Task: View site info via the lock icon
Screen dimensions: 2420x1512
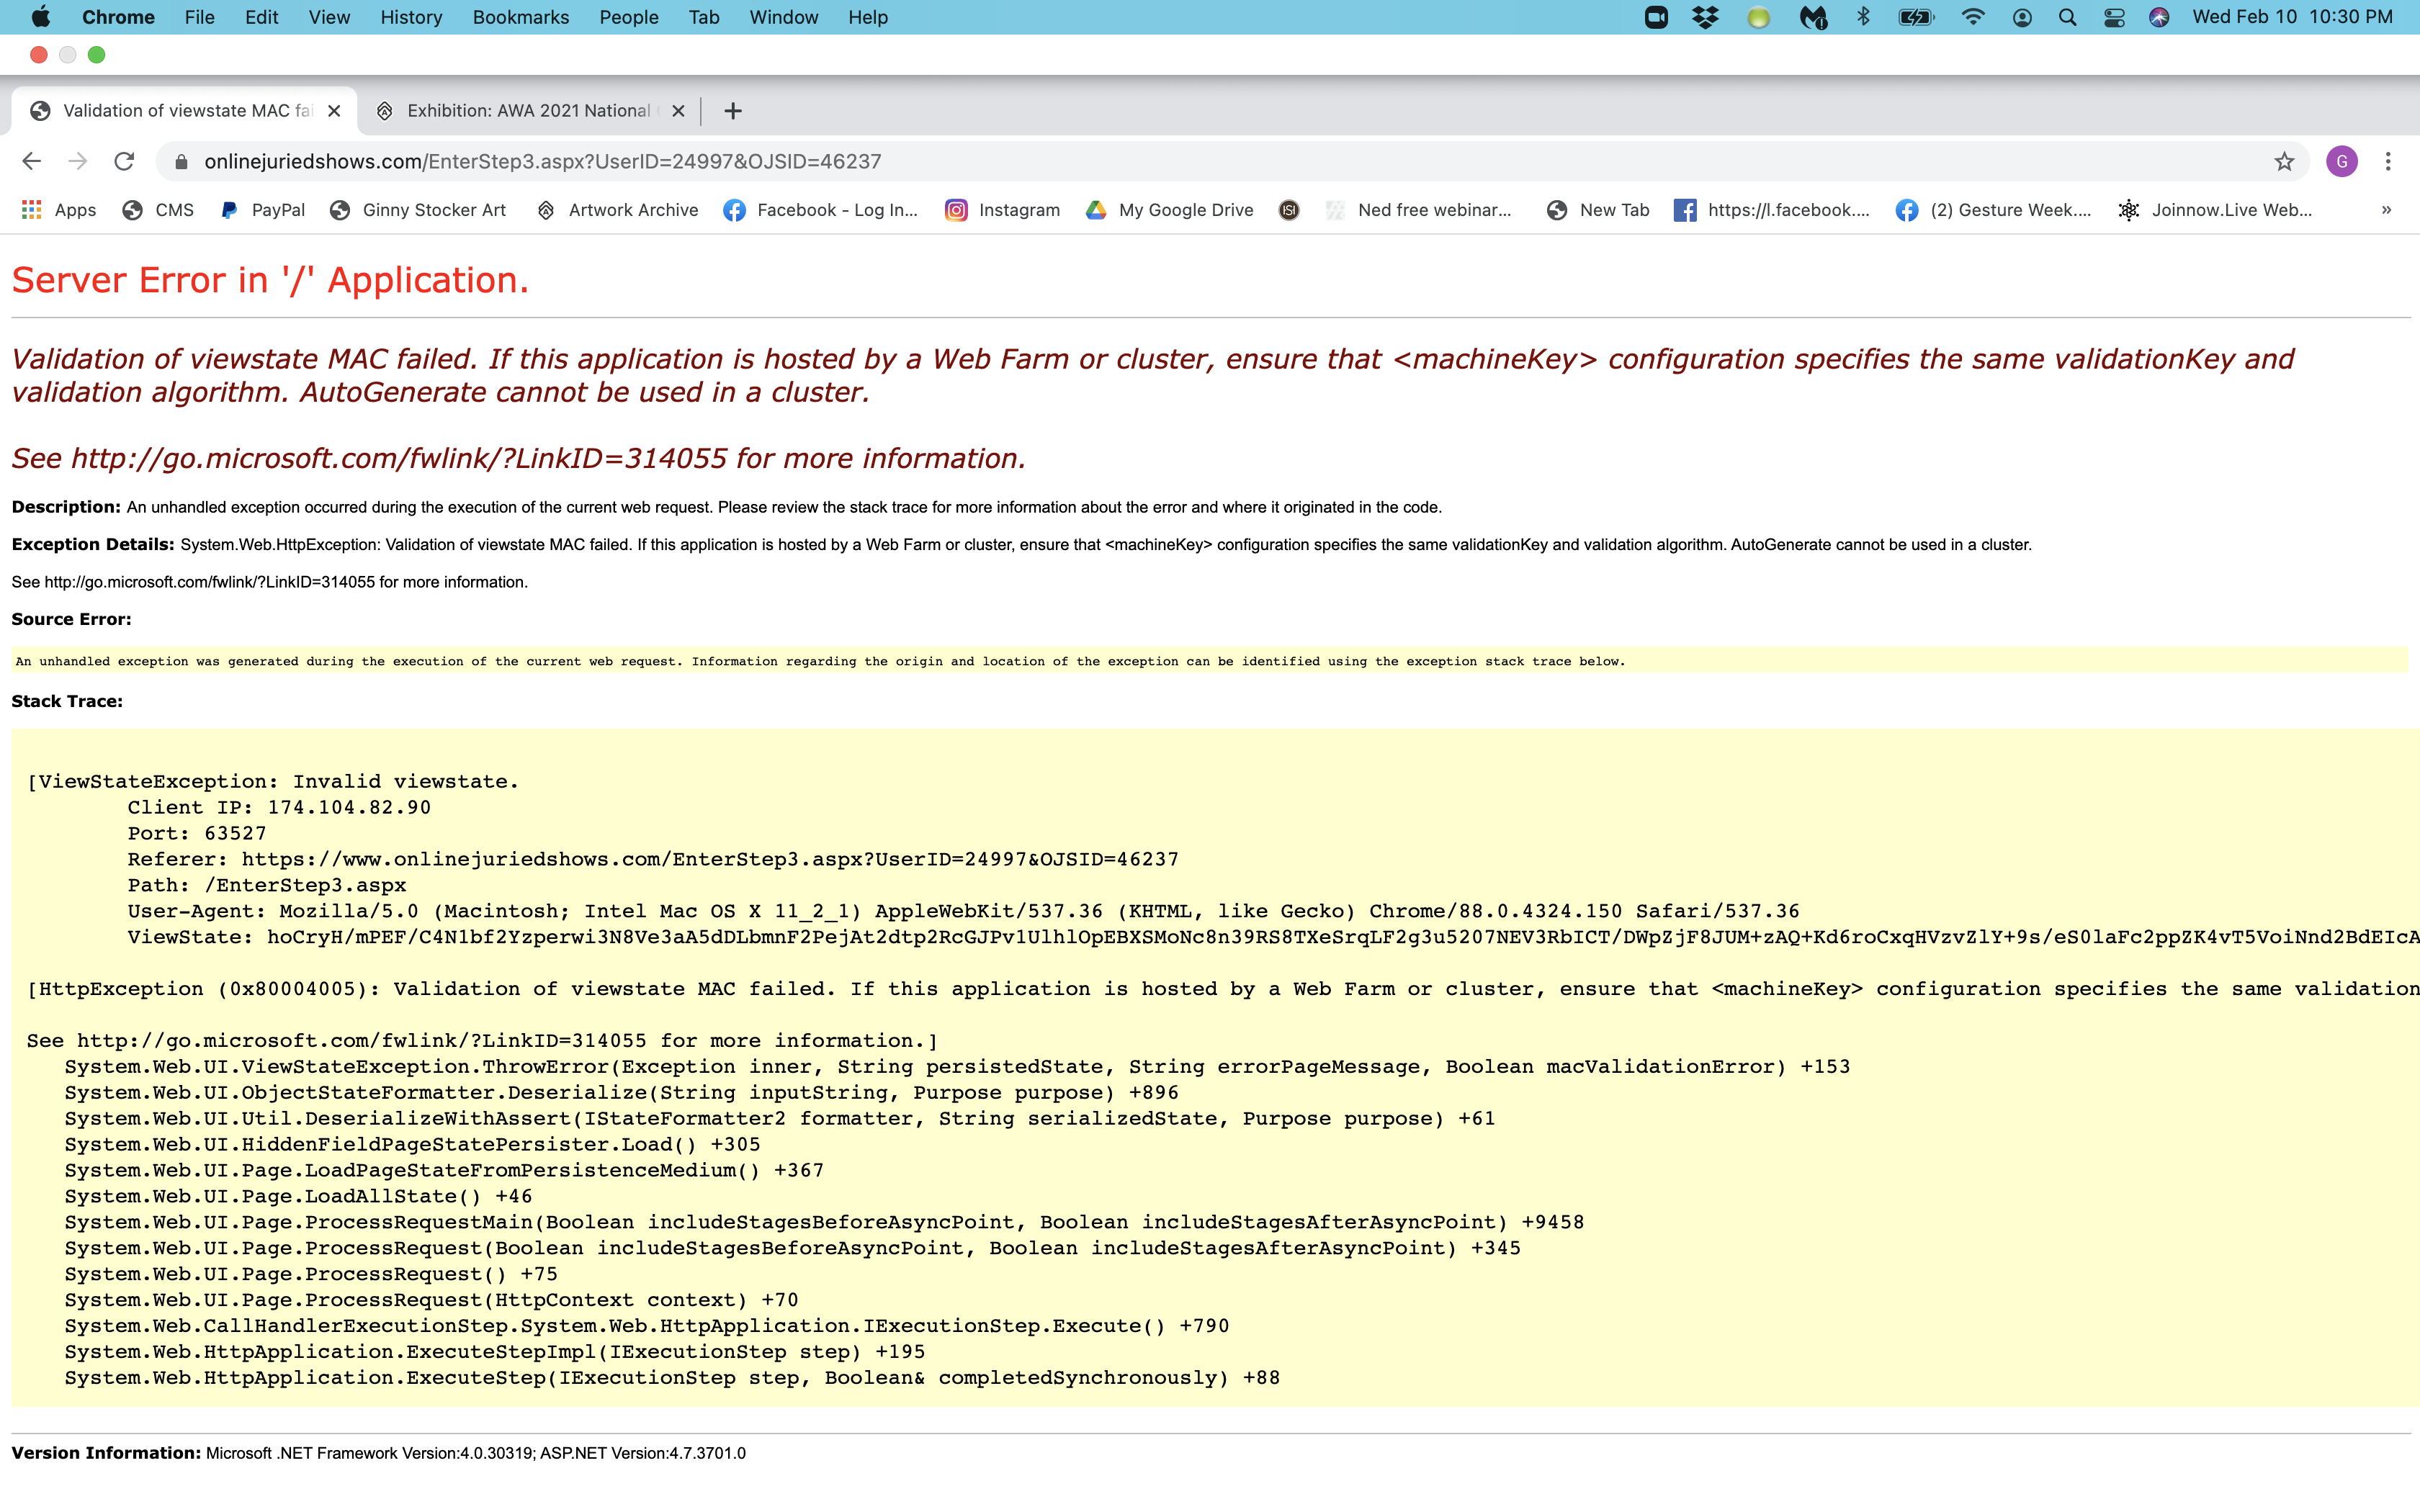Action: tap(181, 161)
